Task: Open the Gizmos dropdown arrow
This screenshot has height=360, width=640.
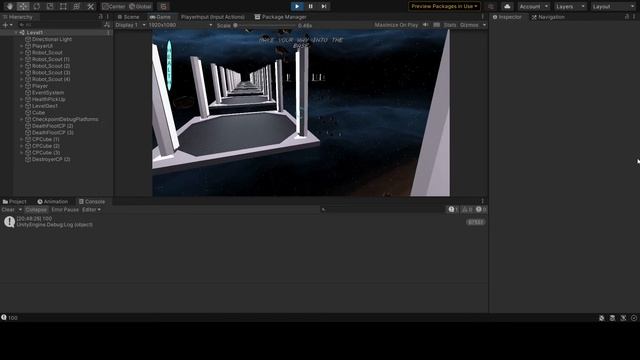Action: coord(484,25)
